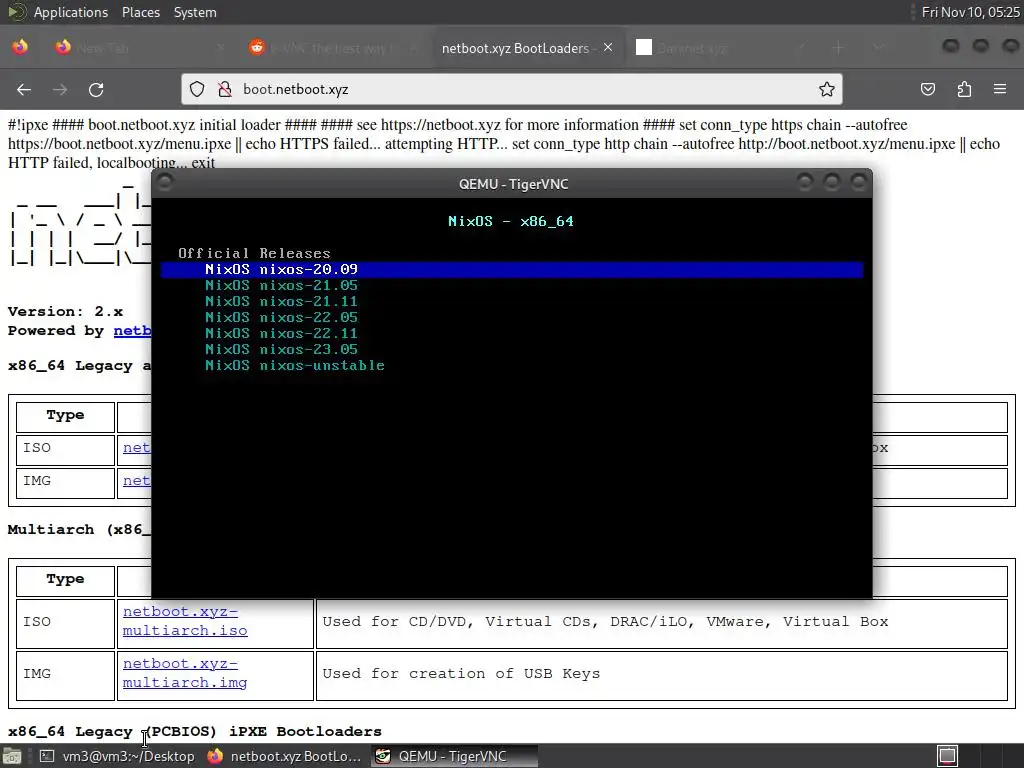Open the netboot.xyz-multiarch.img link
1024x768 pixels.
[x=185, y=673]
